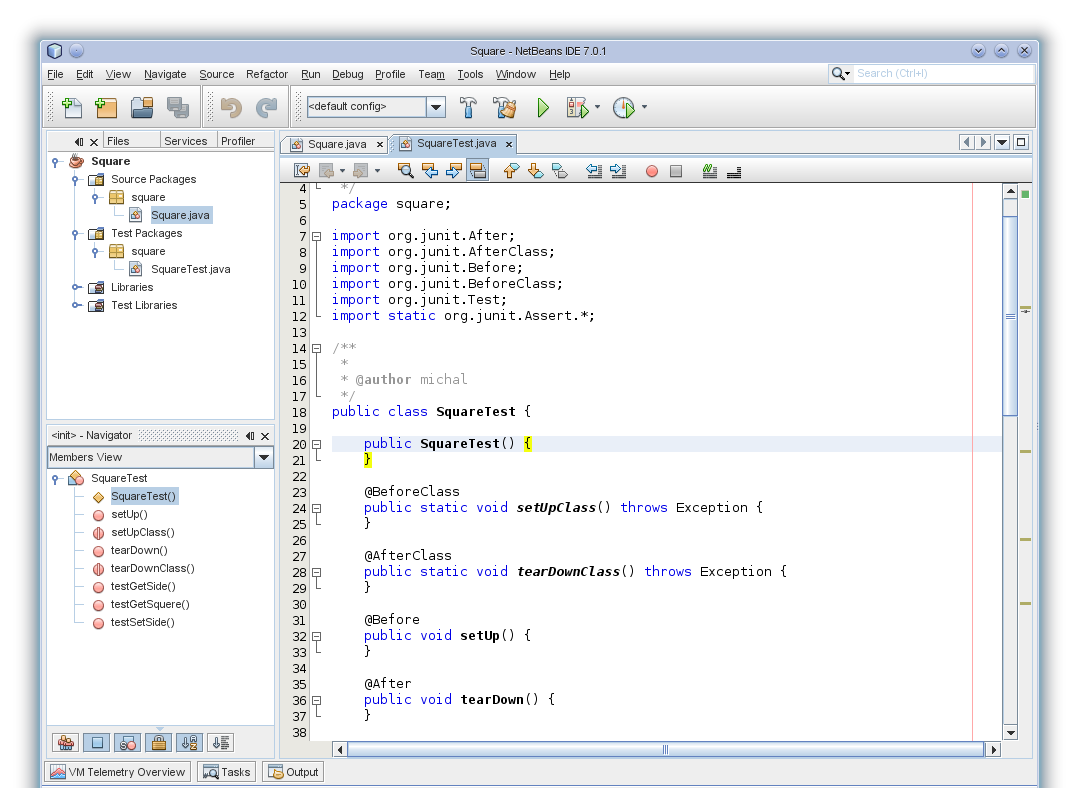Toggle Highlight Search in the editor toolbar
Screen dimensions: 1079x788
[478, 171]
